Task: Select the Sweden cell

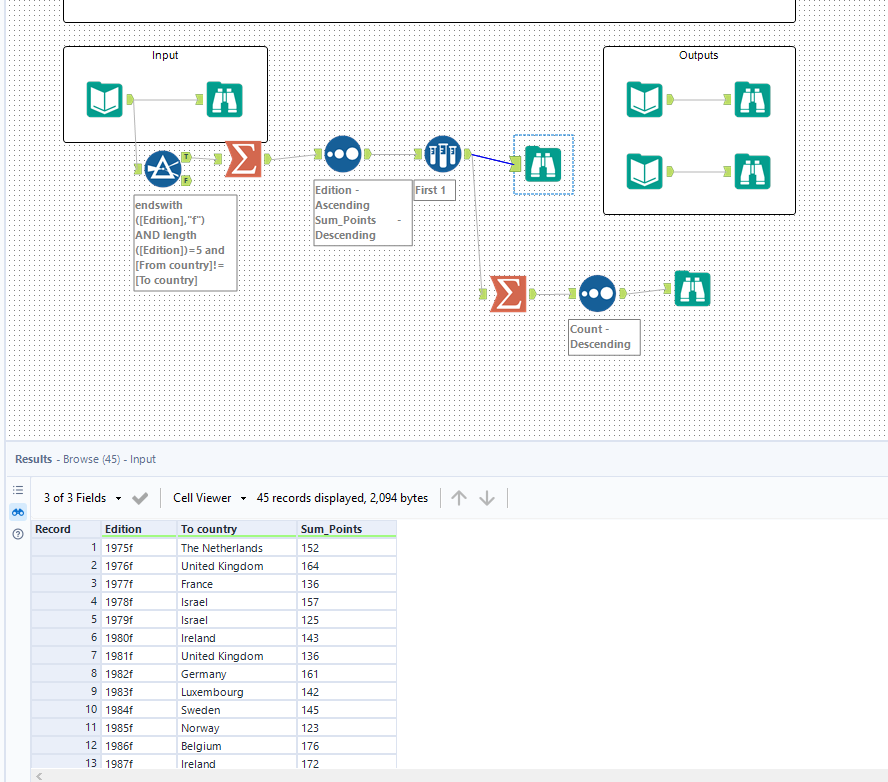Action: pos(237,710)
